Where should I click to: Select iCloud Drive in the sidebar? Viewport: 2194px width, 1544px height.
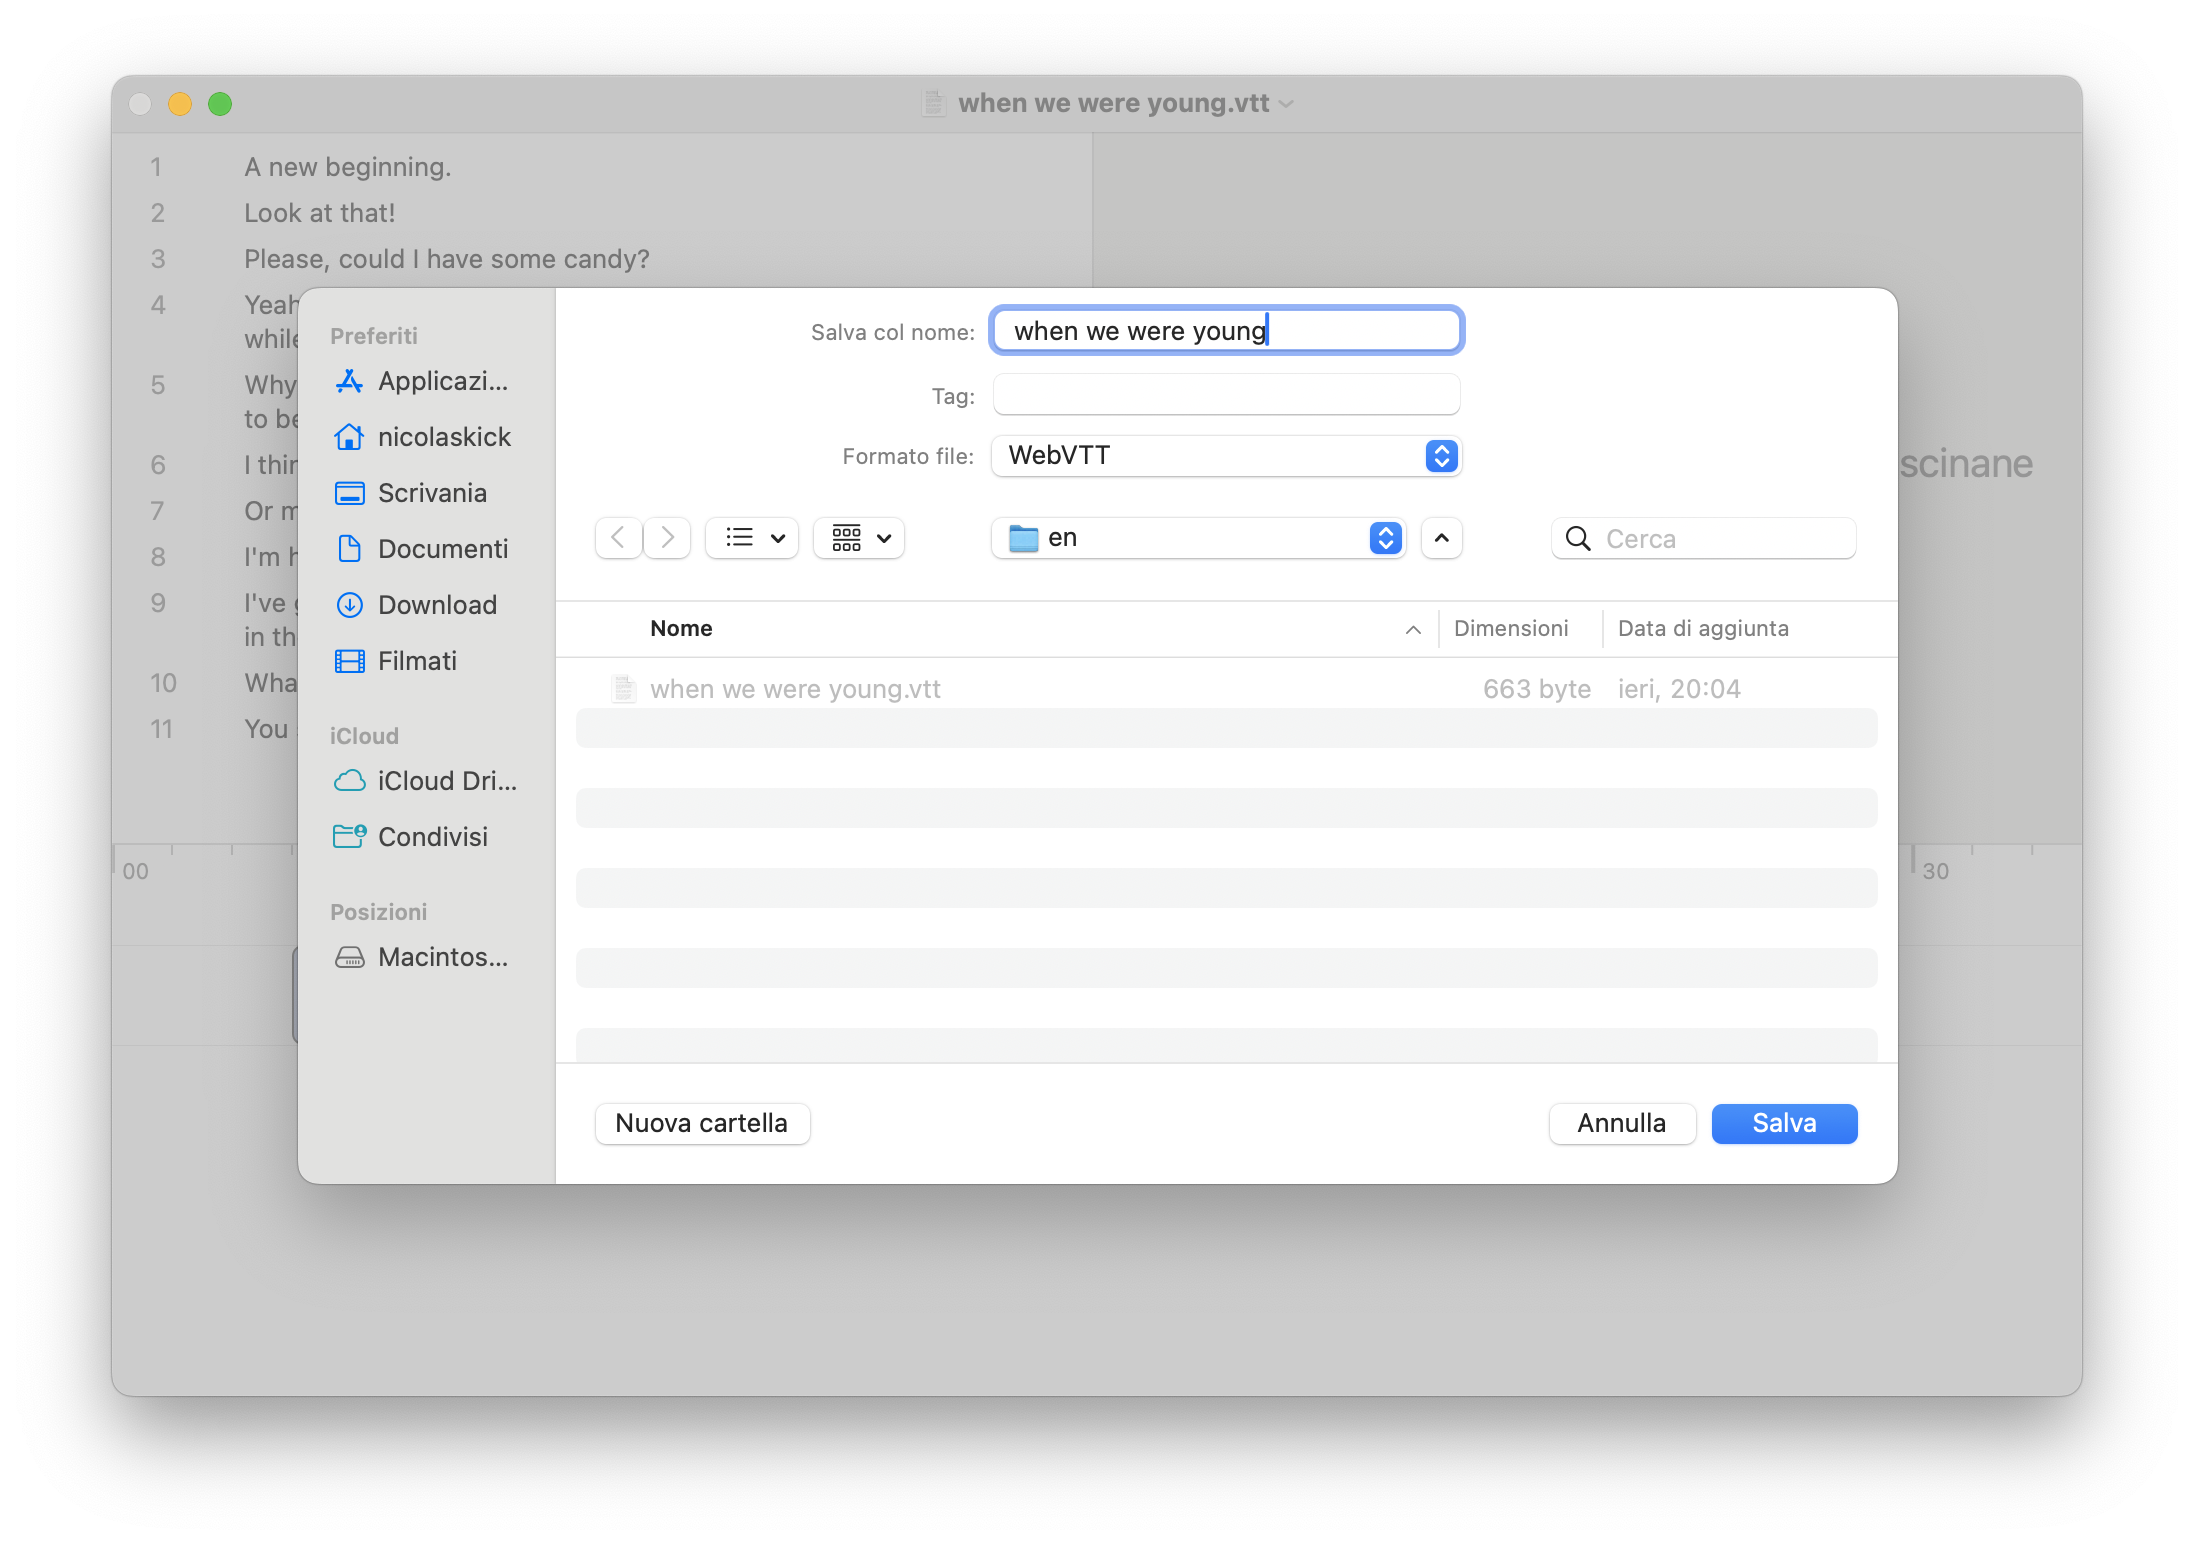pyautogui.click(x=426, y=781)
